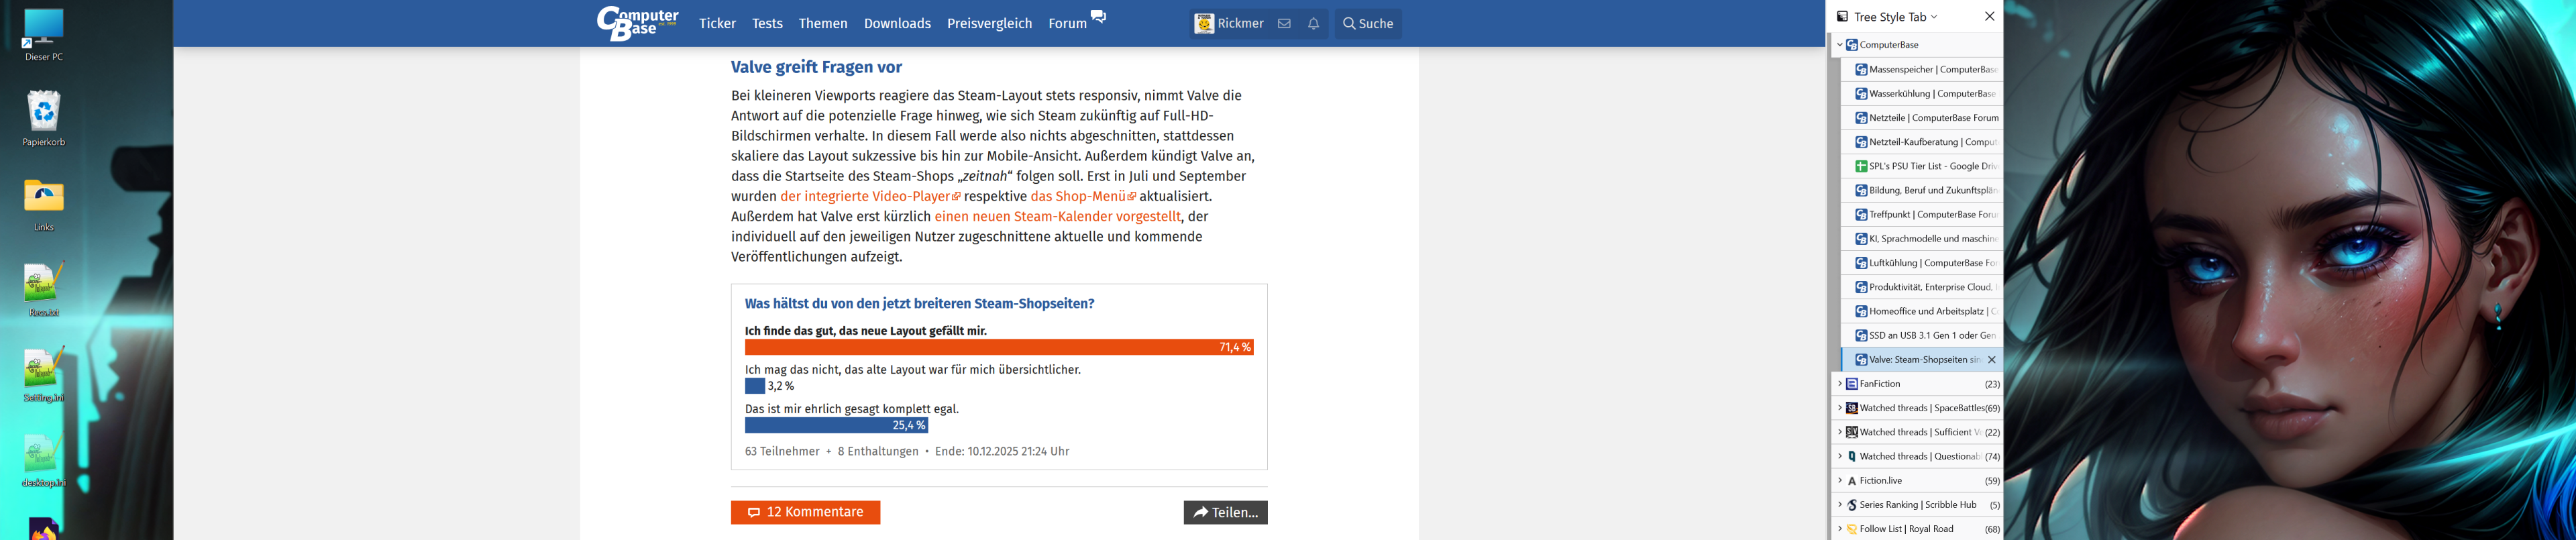Screen dimensions: 2576x540
Task: Expand the FanFiction tab group
Action: 1839,384
